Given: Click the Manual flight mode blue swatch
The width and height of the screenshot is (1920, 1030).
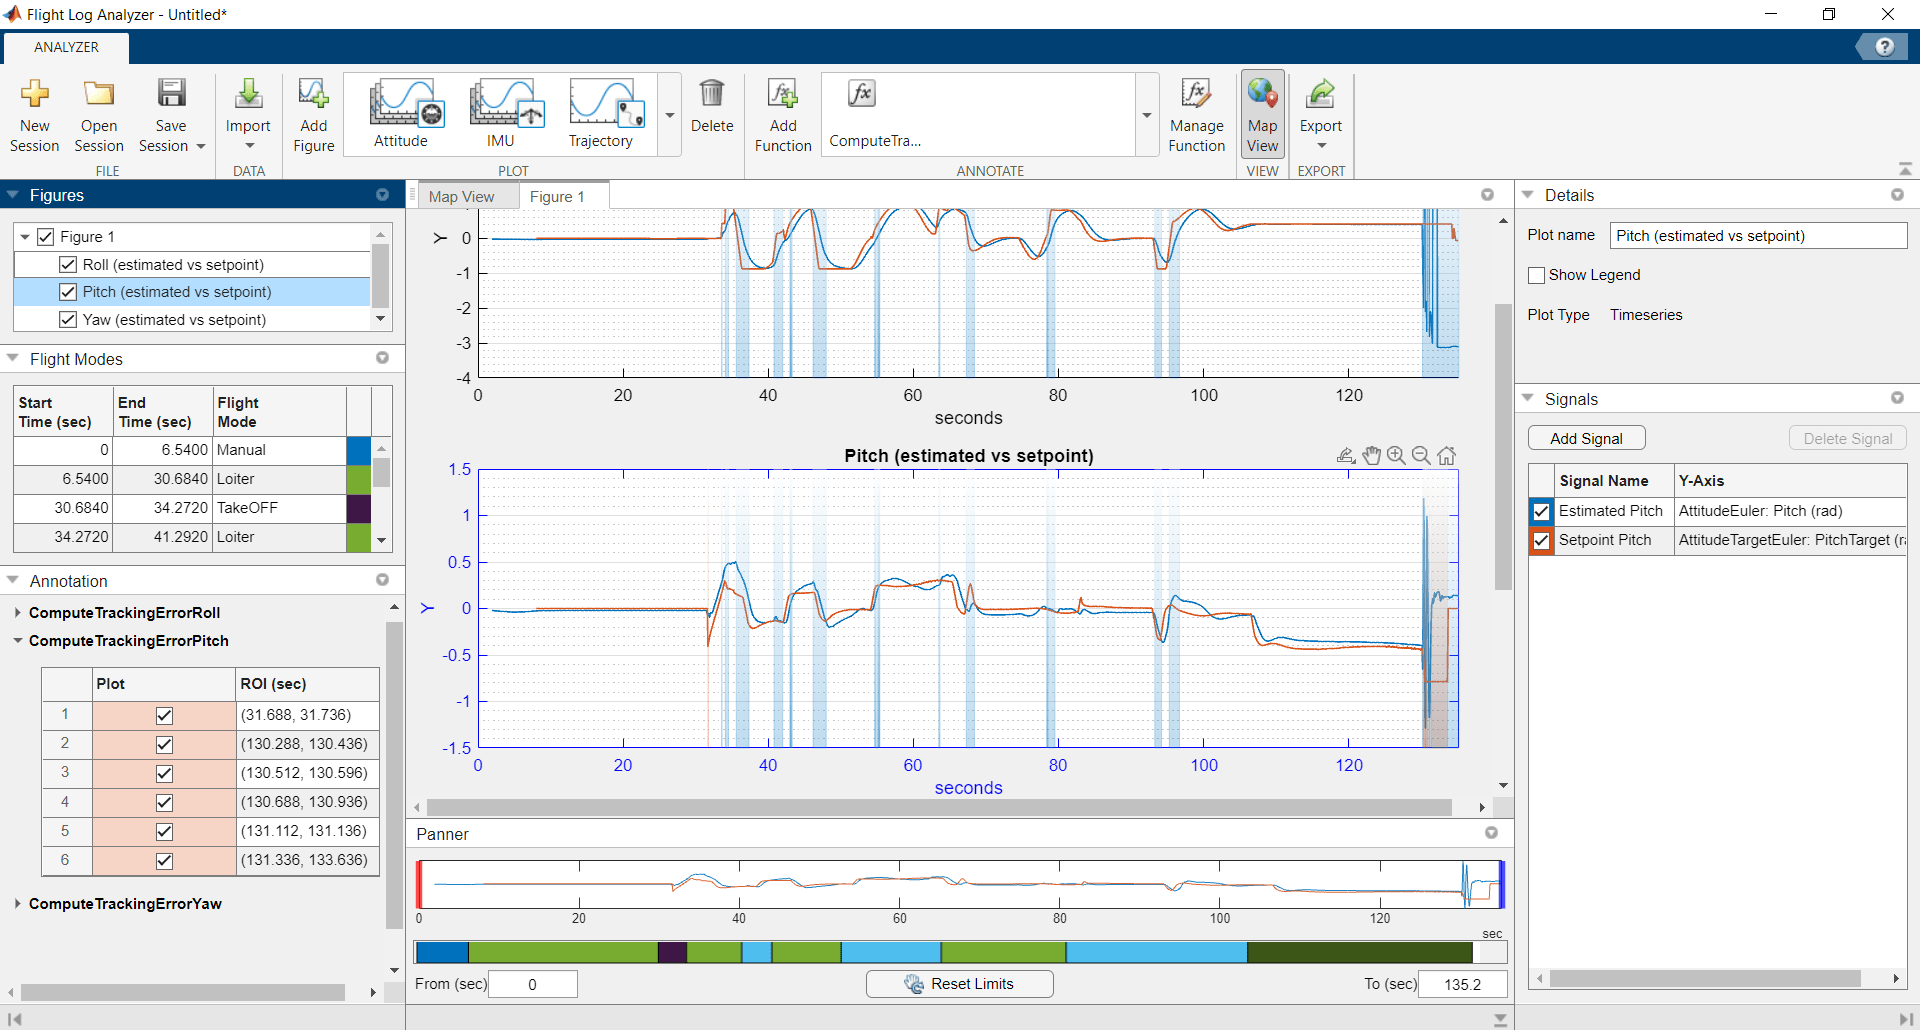Looking at the screenshot, I should pyautogui.click(x=358, y=450).
